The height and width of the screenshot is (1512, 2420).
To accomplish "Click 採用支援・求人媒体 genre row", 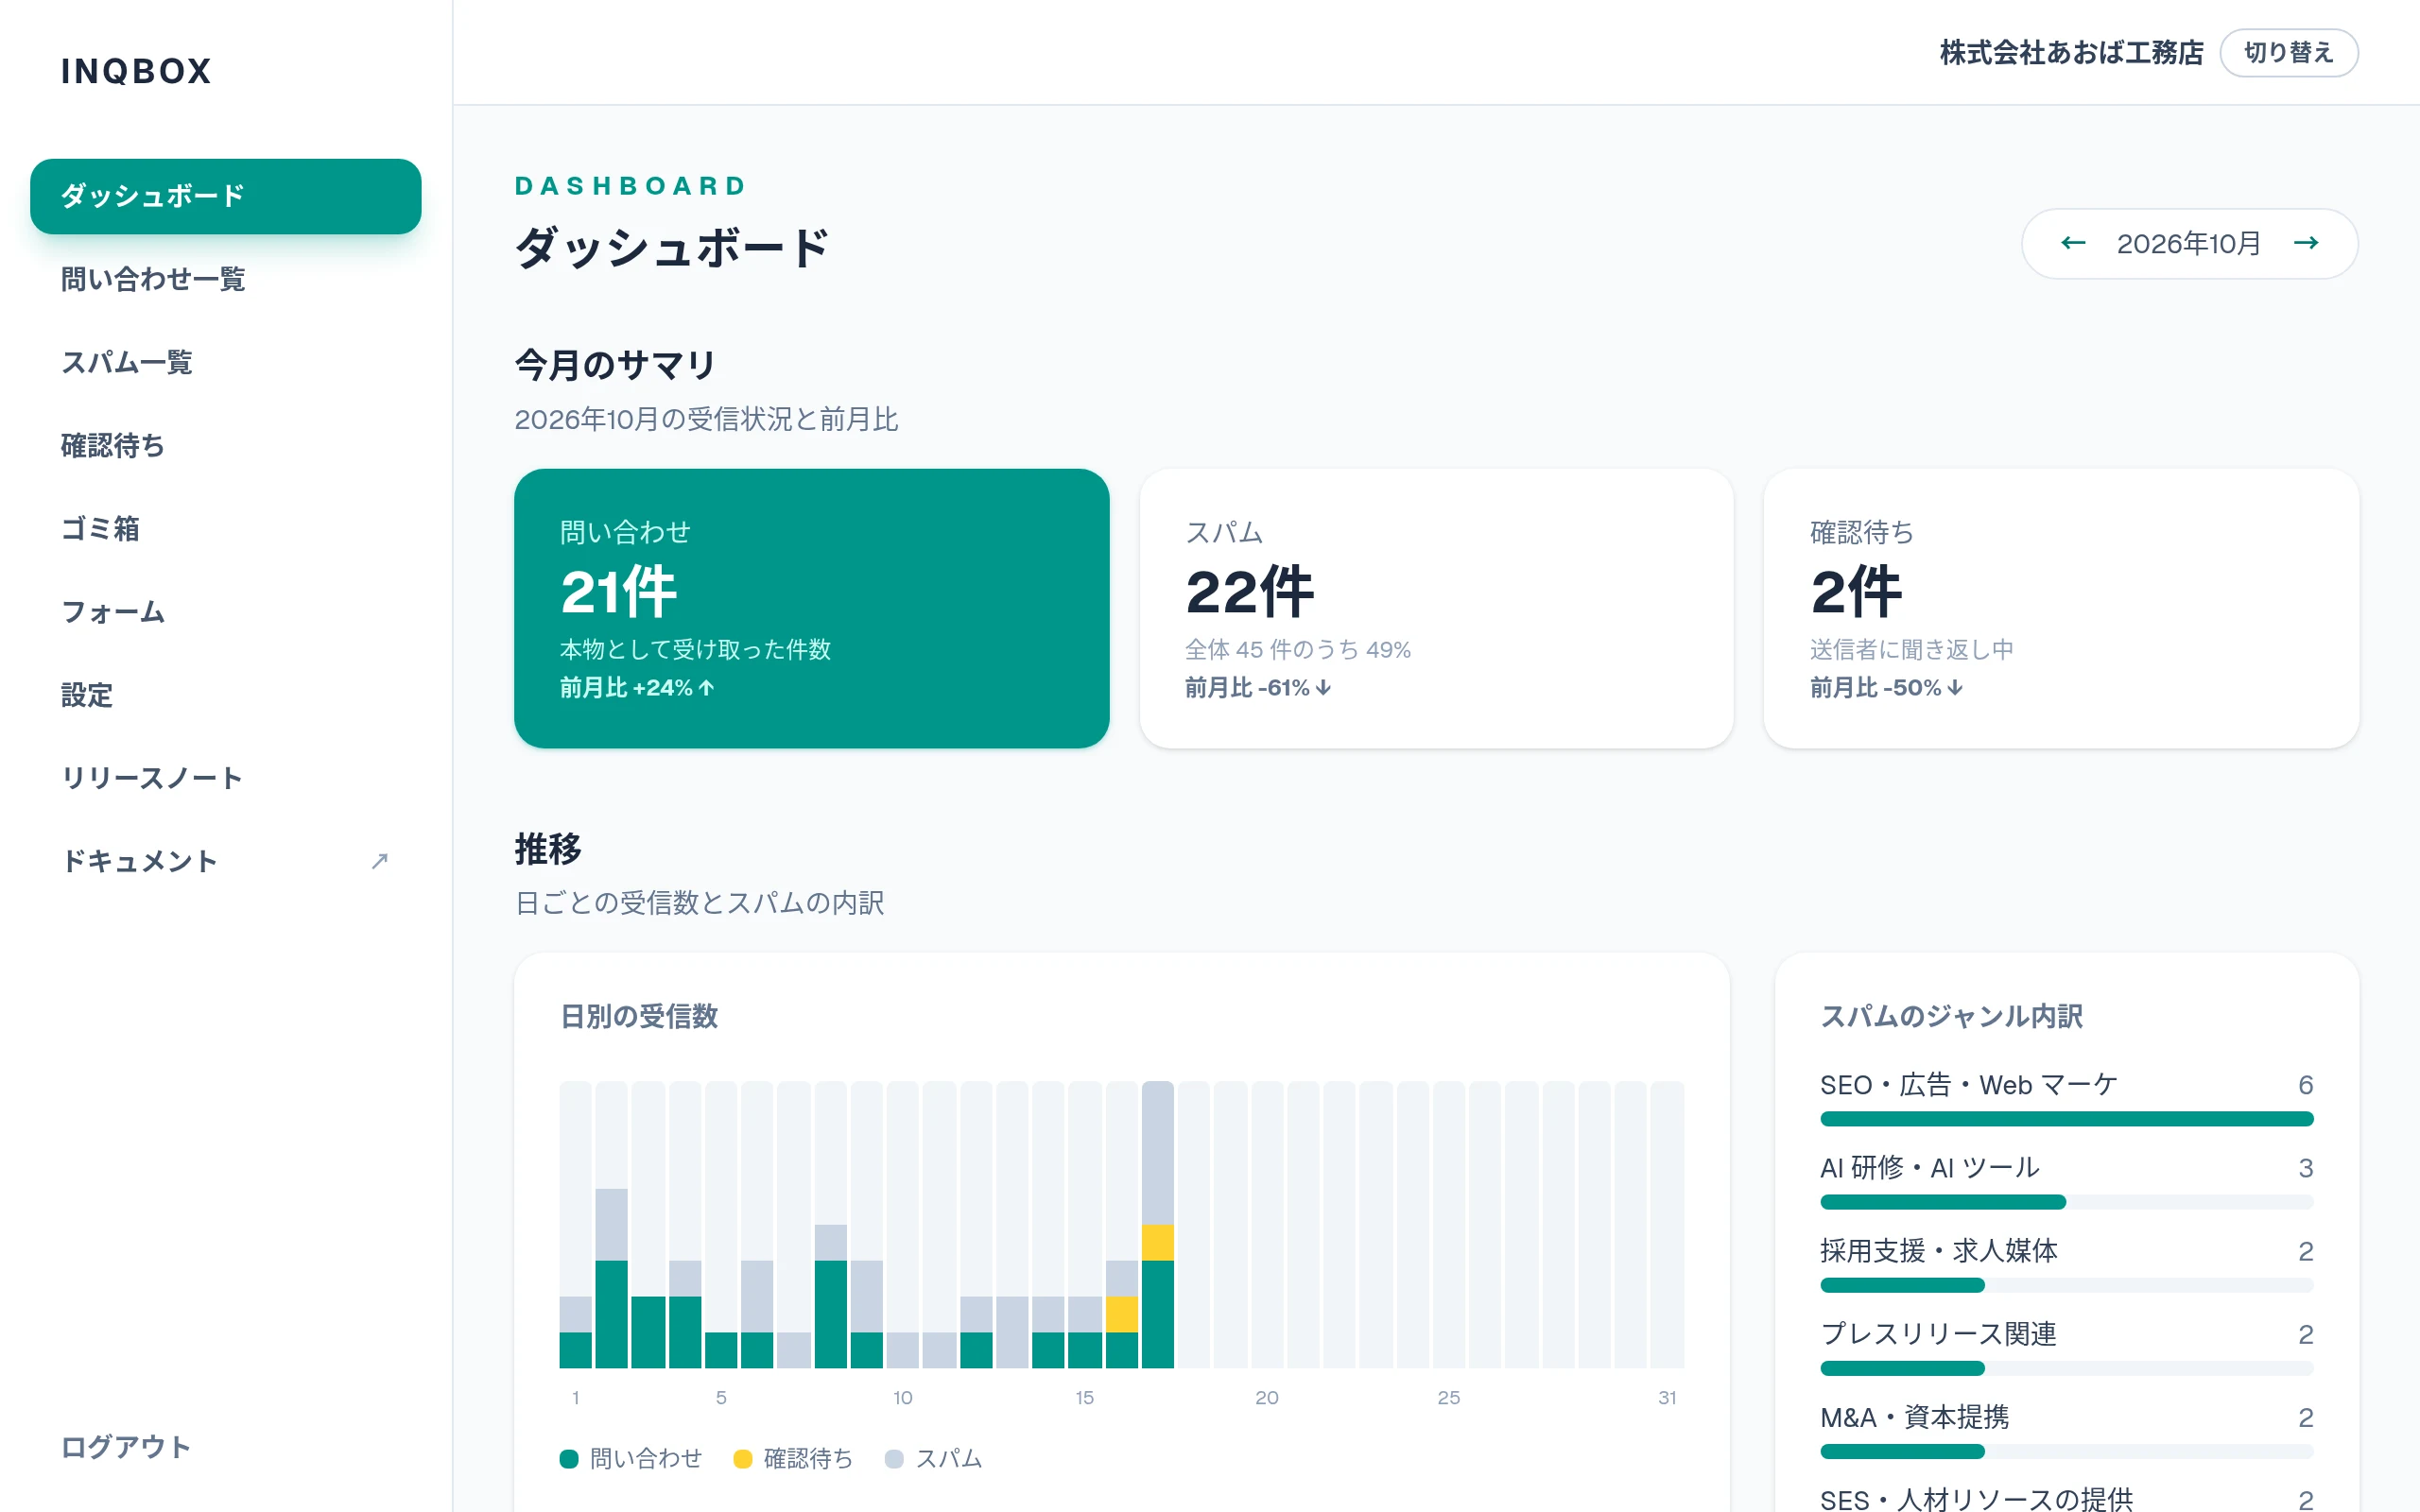I will click(x=2066, y=1264).
